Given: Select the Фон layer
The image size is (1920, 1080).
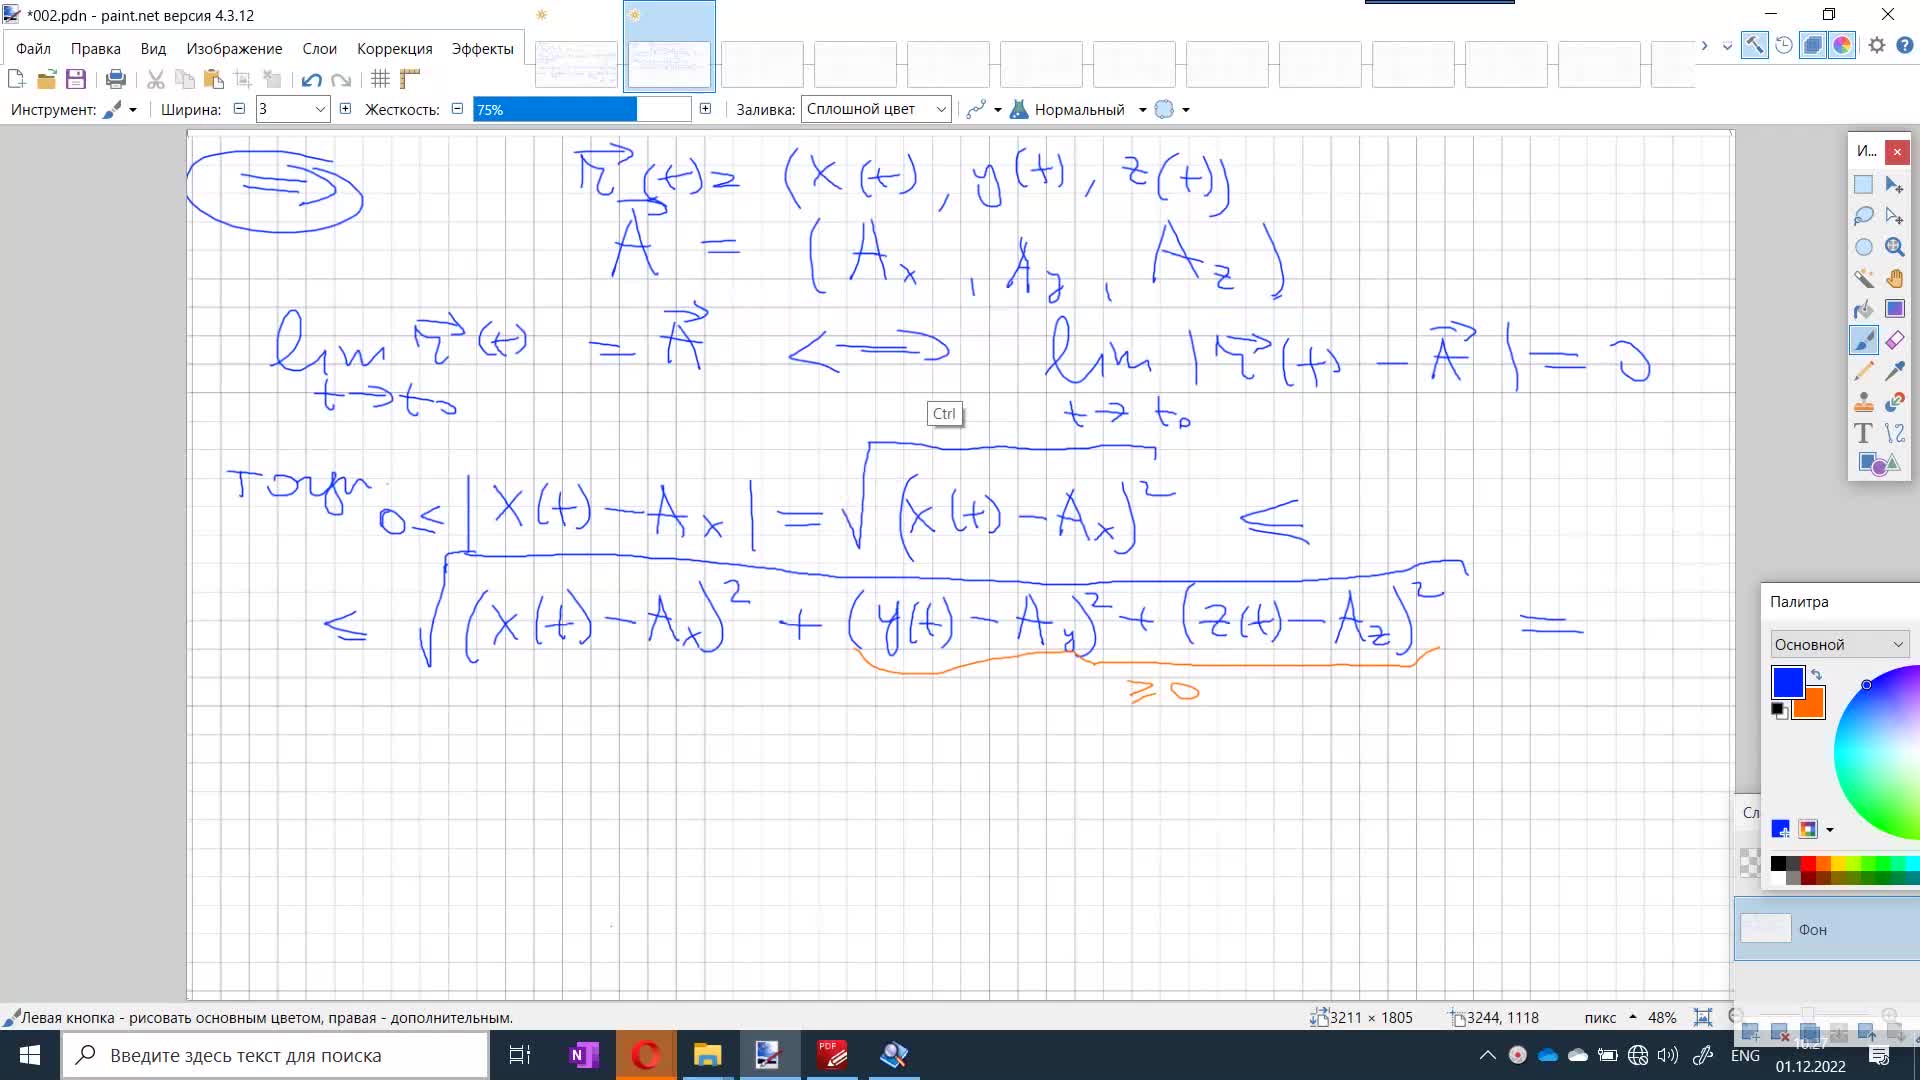Looking at the screenshot, I should [1827, 929].
